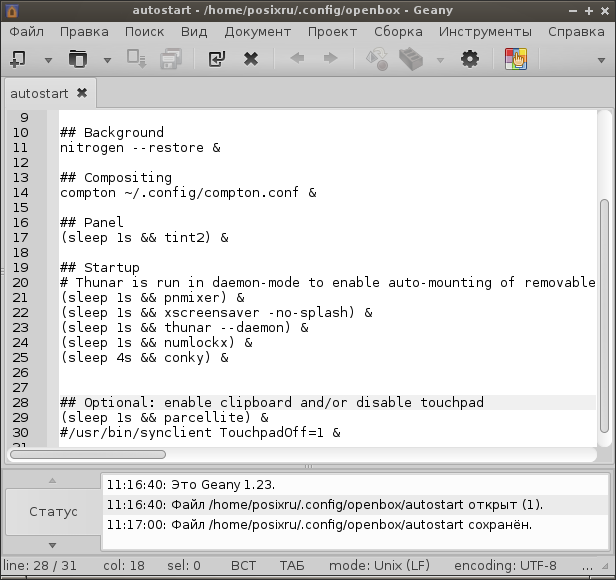
Task: Expand the toolbar overflow arrow
Action: coord(601,60)
